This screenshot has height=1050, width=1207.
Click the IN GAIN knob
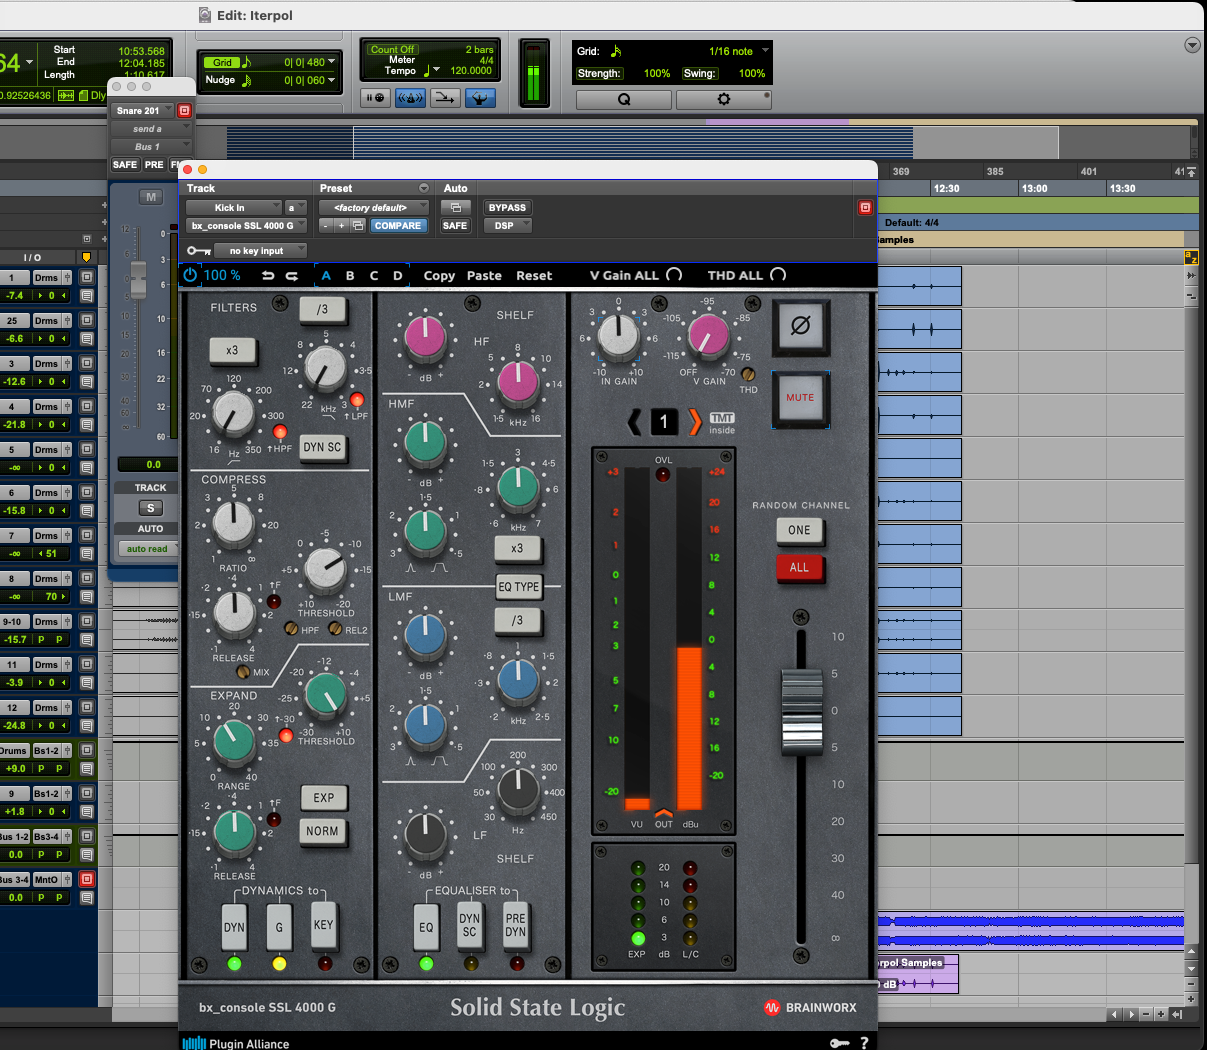pos(618,336)
